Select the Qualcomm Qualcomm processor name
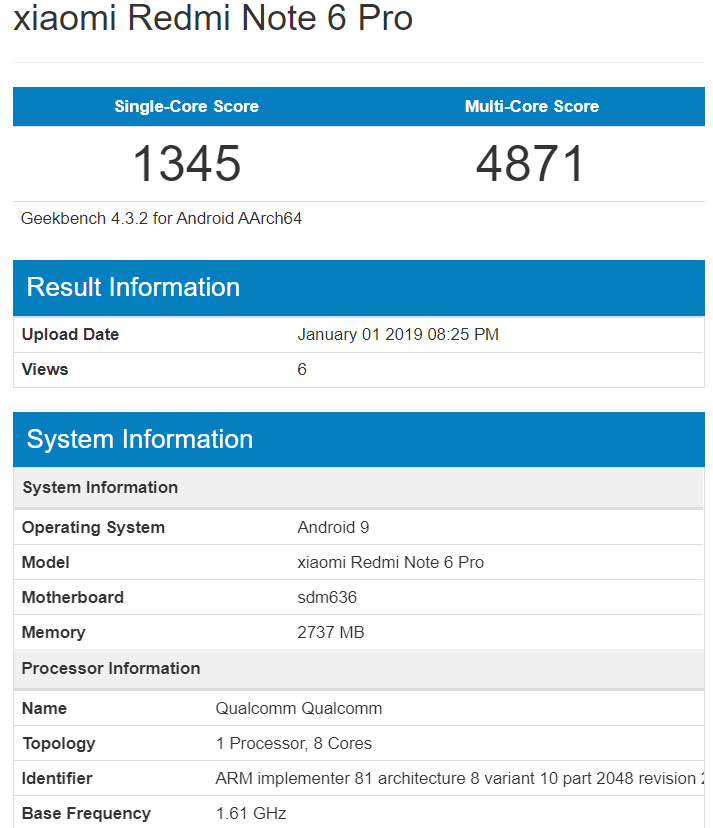This screenshot has width=713, height=828. (x=299, y=708)
